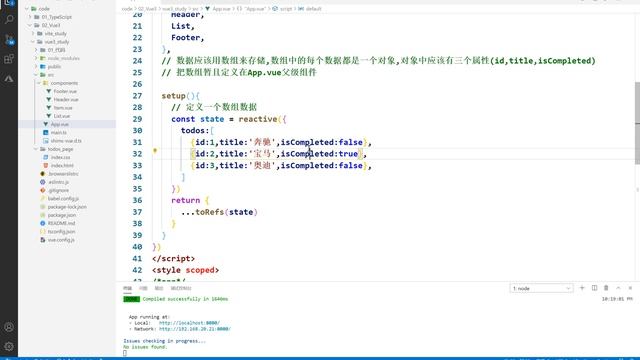Click the lightbulb quick-fix icon at line 32
This screenshot has height=360, width=640.
[x=155, y=151]
